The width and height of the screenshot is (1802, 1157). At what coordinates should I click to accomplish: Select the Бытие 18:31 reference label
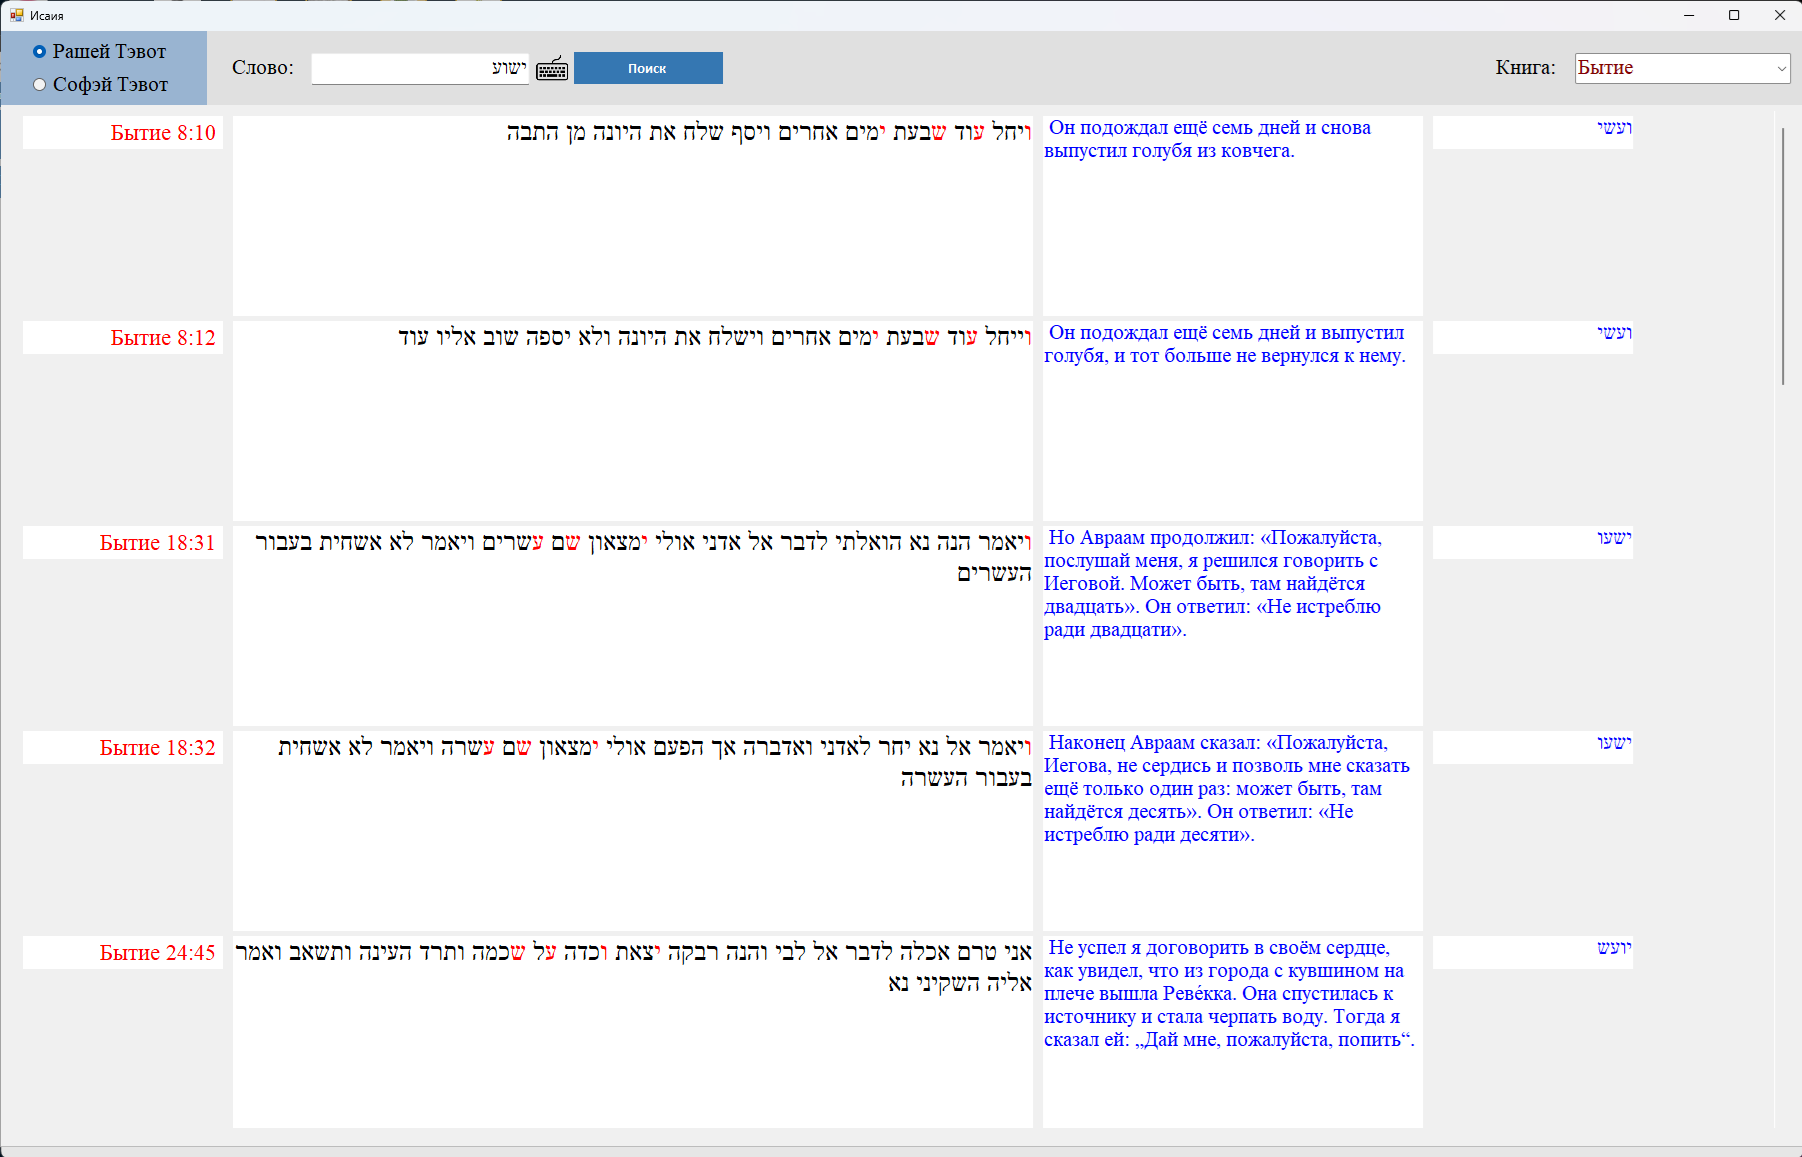click(x=157, y=543)
